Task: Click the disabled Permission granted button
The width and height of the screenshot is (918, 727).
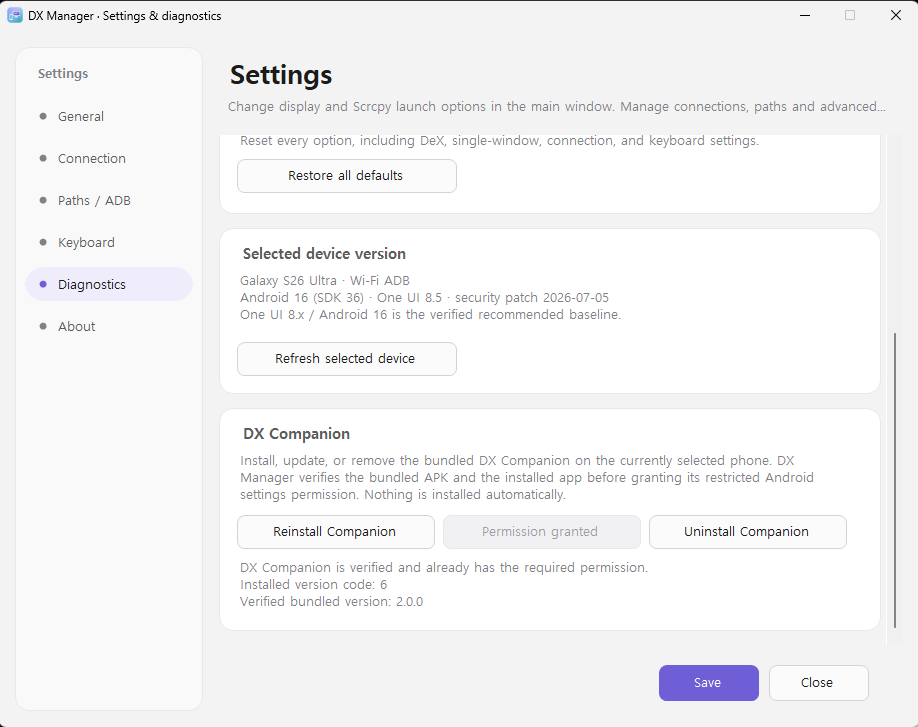Action: click(x=542, y=532)
